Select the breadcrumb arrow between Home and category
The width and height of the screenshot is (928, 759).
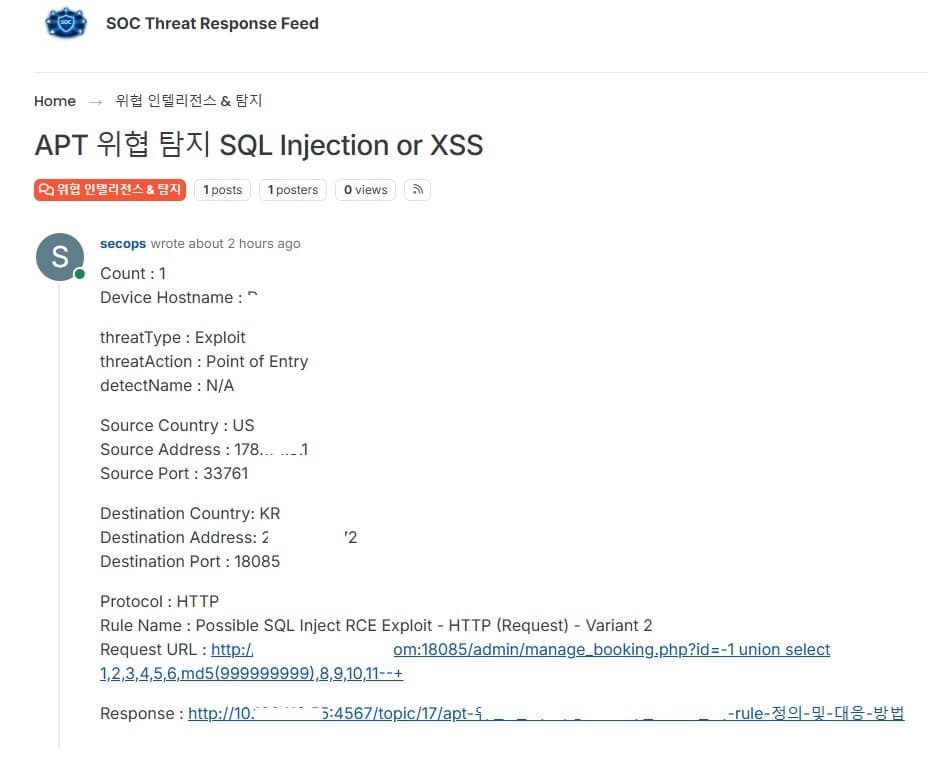click(95, 101)
